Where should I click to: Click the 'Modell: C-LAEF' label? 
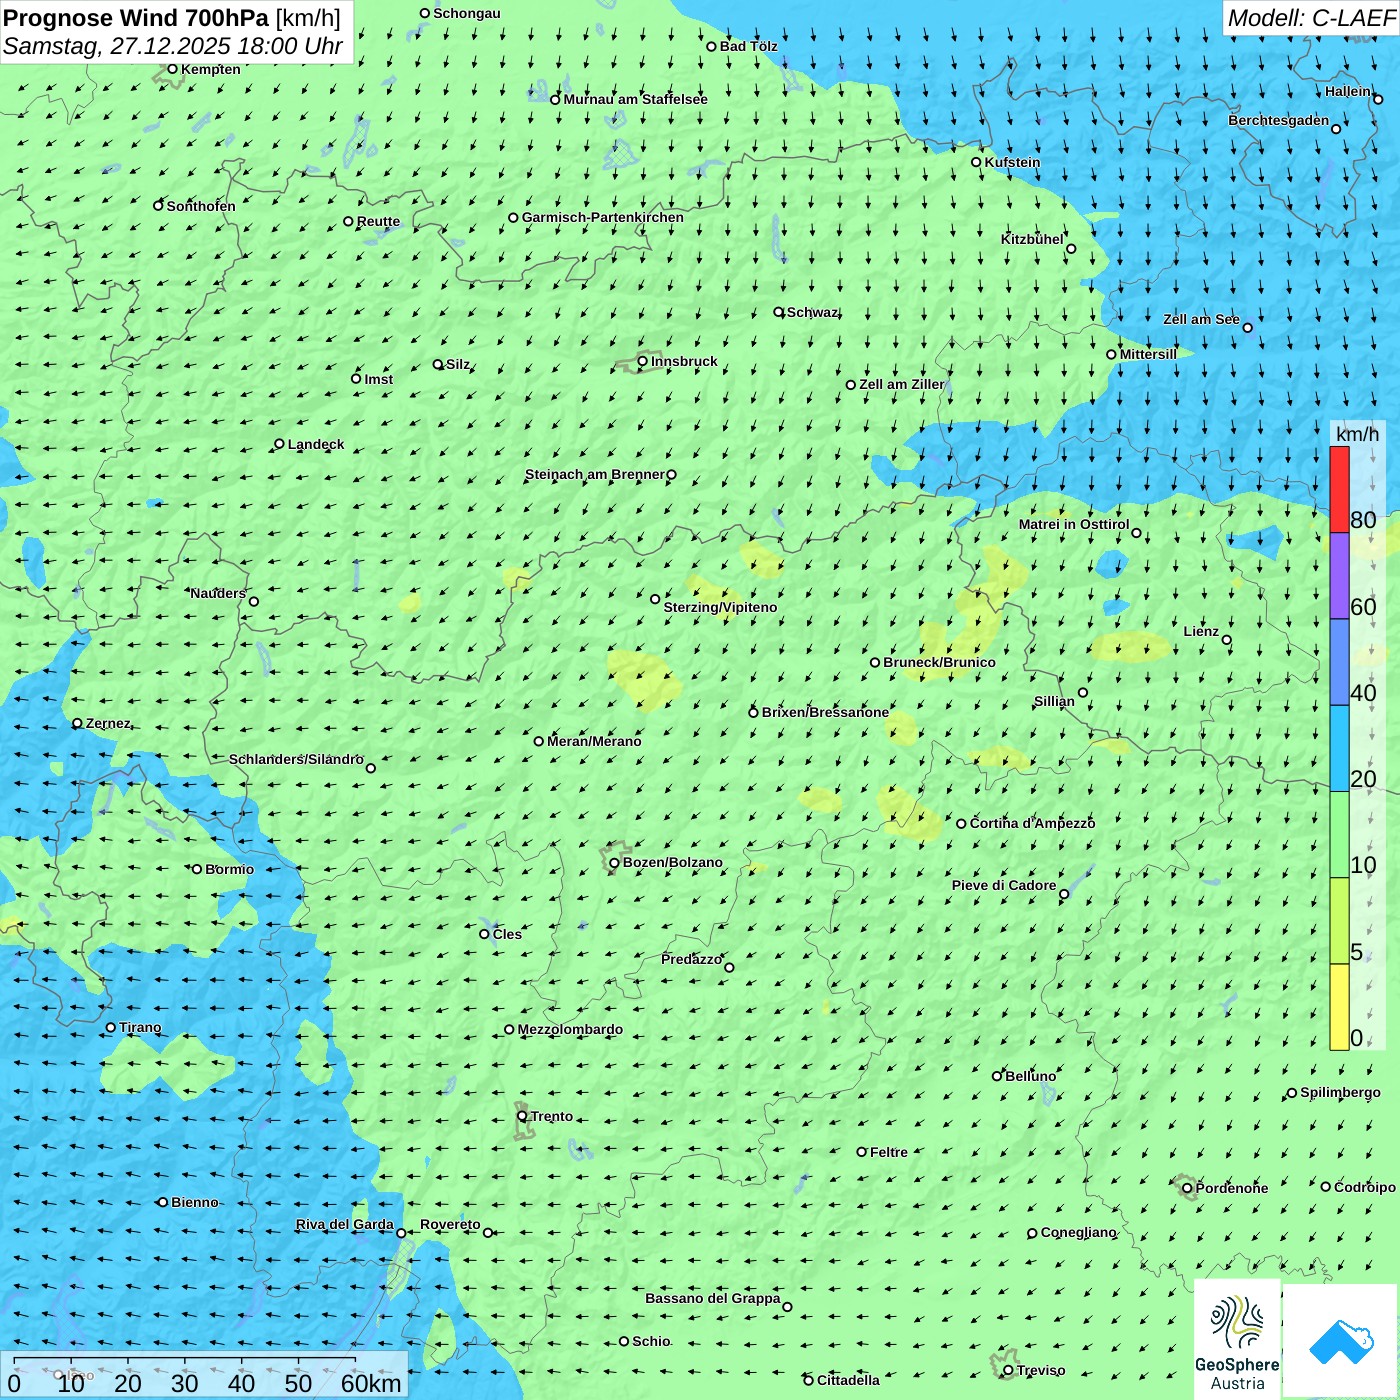pos(1310,18)
